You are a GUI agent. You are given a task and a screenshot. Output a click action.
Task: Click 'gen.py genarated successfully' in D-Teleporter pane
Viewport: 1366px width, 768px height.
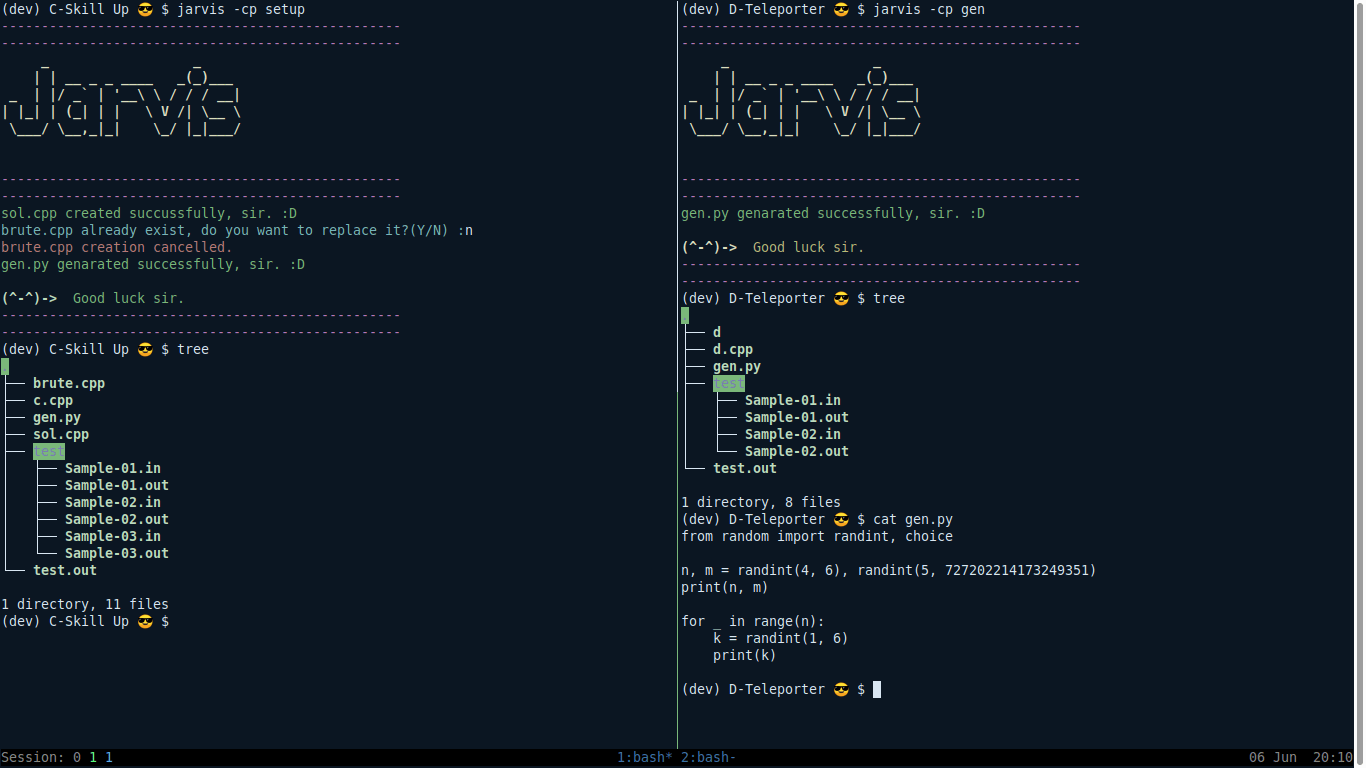[833, 213]
